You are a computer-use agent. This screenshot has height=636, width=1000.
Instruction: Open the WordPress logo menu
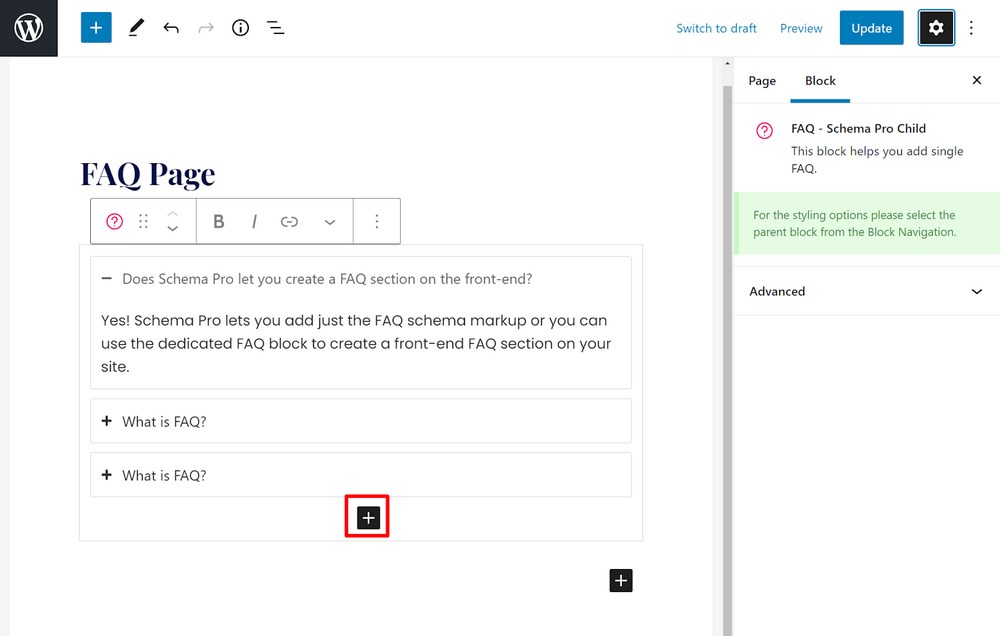tap(29, 28)
